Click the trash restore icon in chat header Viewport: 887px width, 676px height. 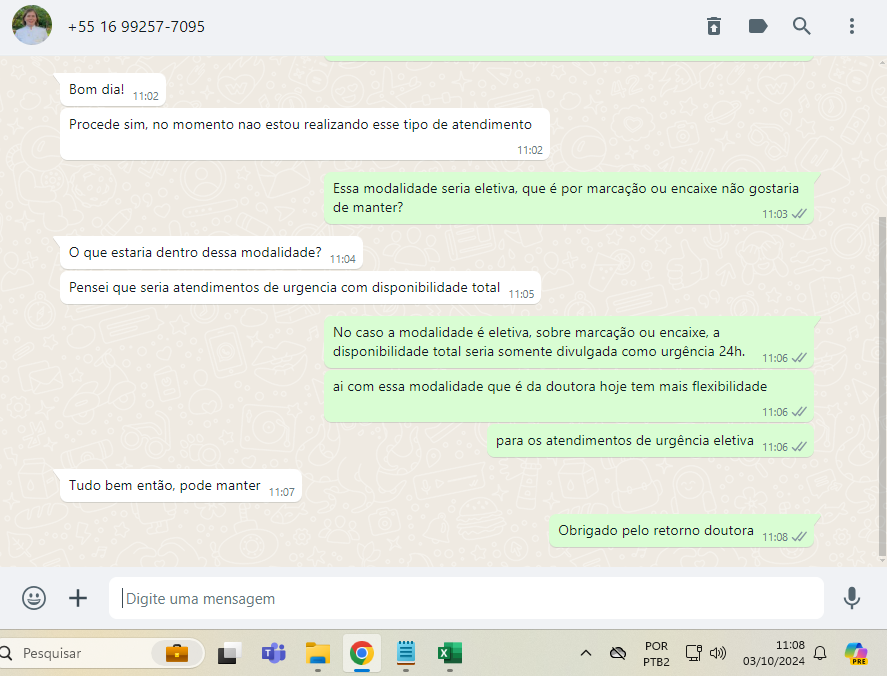point(713,26)
